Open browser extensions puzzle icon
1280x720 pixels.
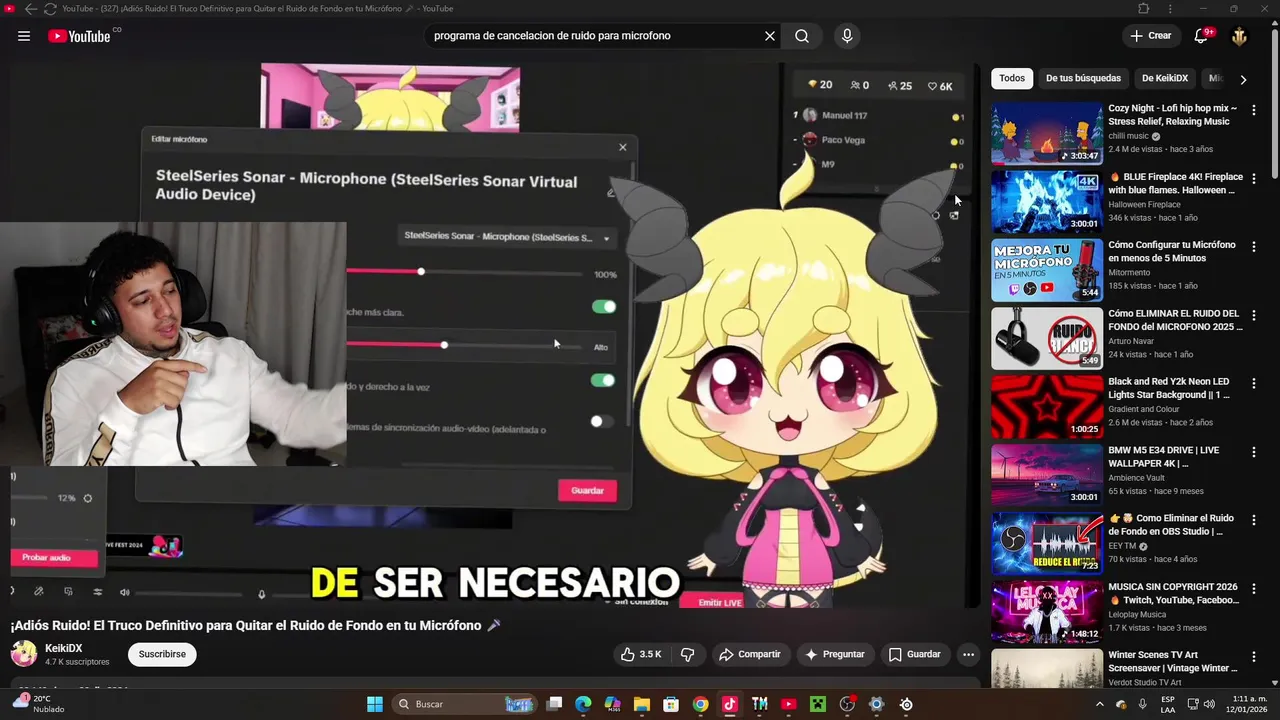pyautogui.click(x=1144, y=9)
